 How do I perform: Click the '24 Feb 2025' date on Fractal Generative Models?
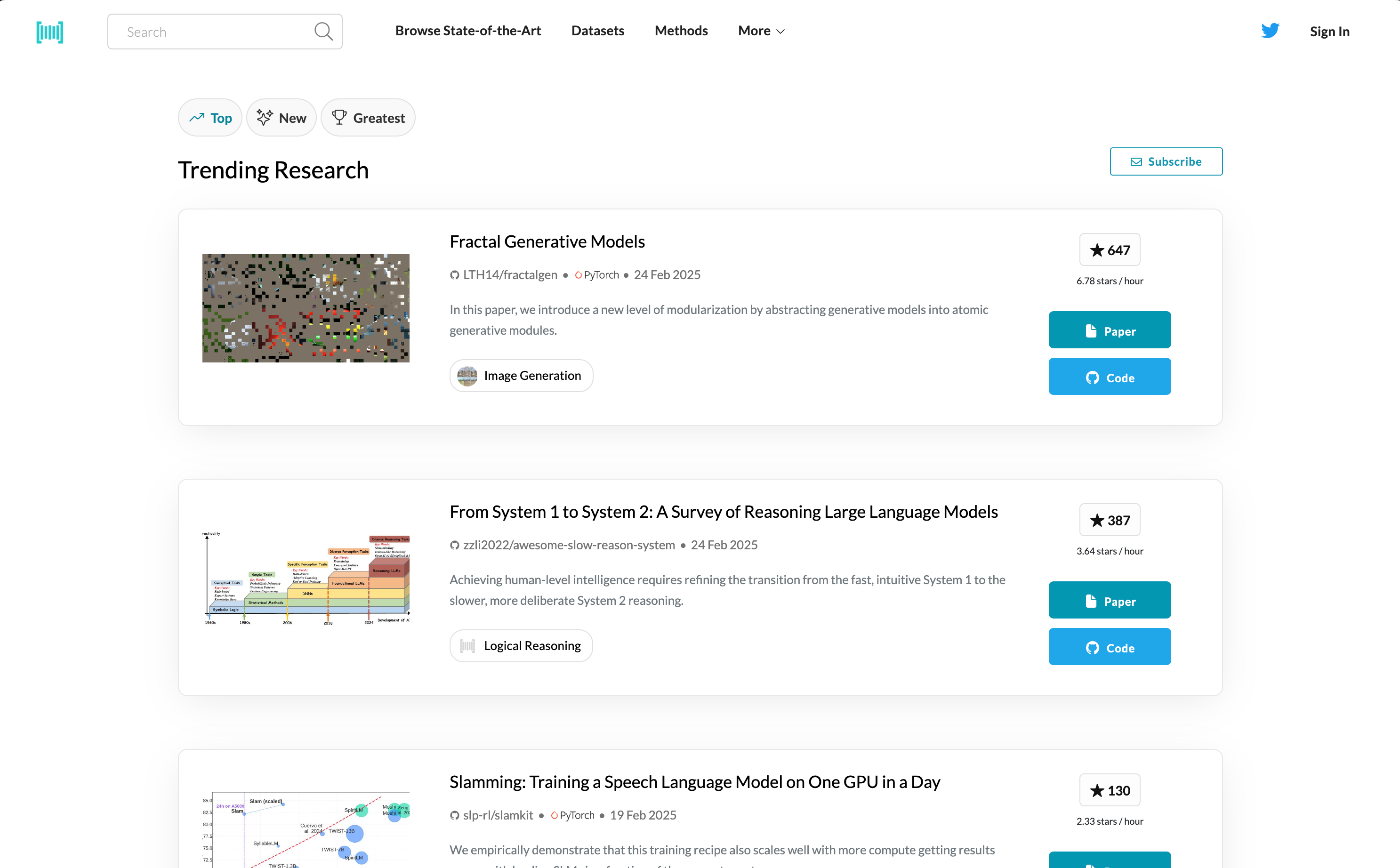click(x=667, y=275)
